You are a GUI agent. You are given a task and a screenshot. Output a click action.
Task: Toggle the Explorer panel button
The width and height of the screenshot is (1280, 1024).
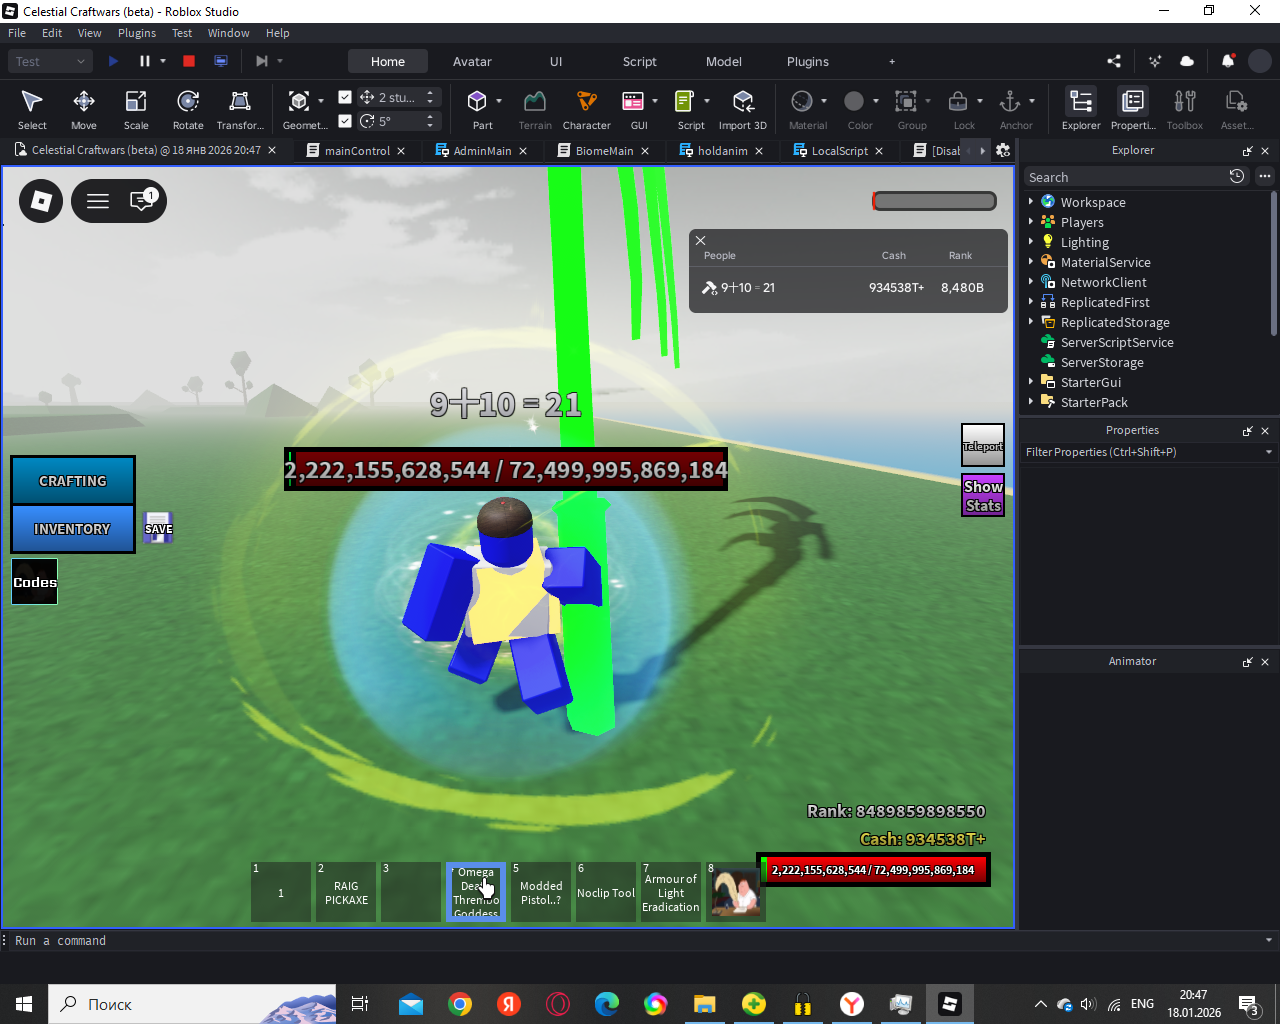tap(1081, 109)
